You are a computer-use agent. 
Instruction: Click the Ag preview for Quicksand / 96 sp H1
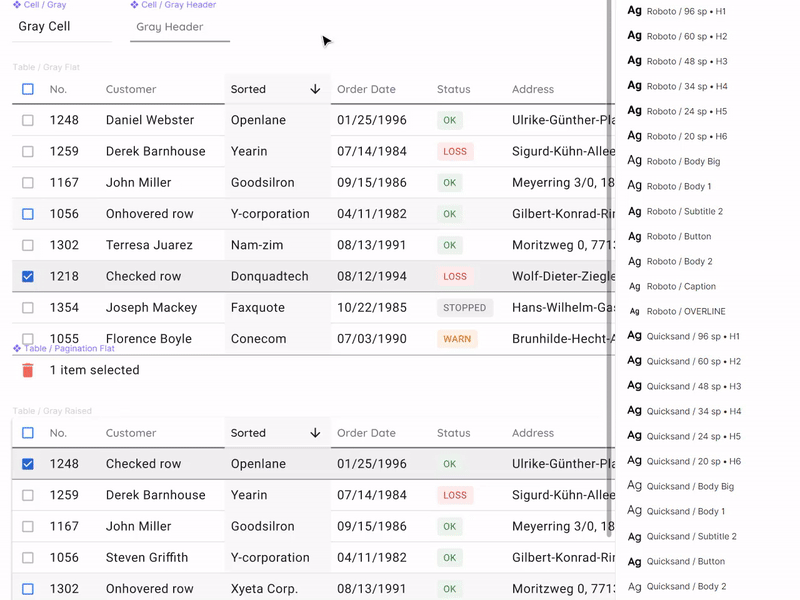point(634,336)
